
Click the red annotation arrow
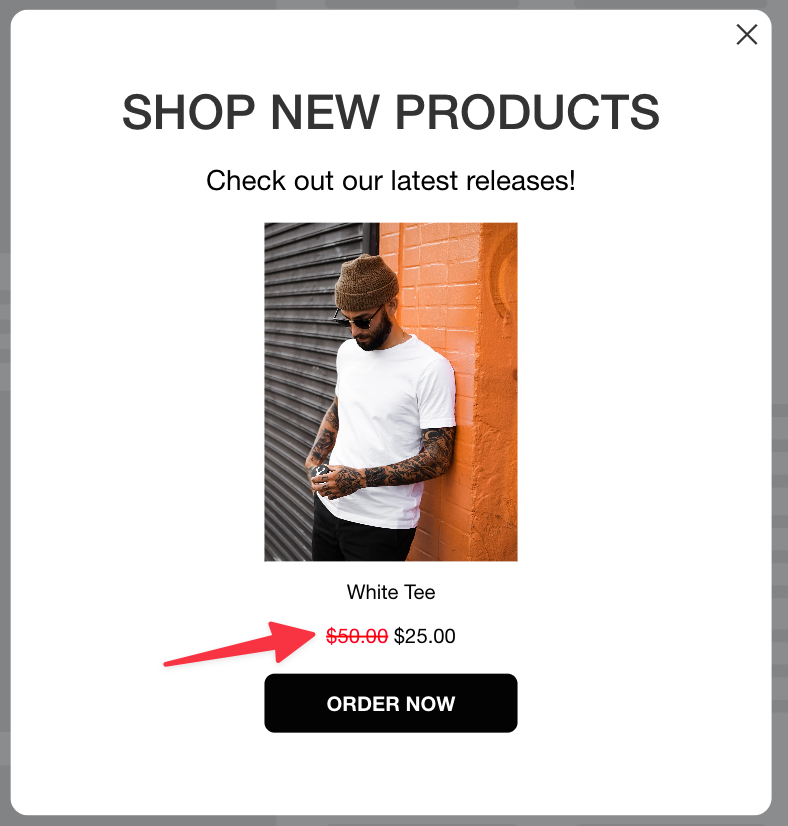[x=240, y=643]
